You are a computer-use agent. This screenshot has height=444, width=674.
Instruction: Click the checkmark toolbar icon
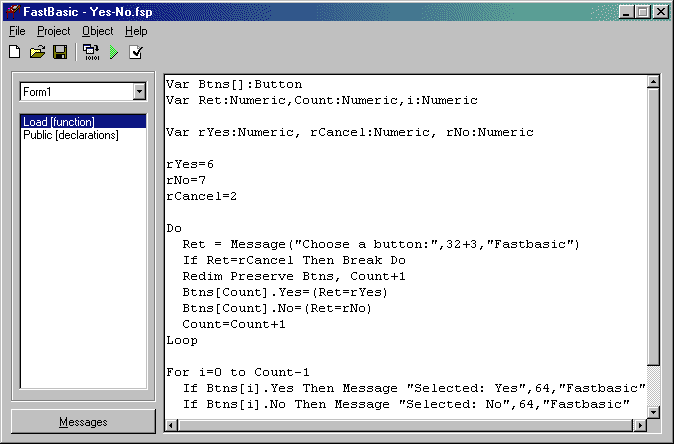point(136,52)
